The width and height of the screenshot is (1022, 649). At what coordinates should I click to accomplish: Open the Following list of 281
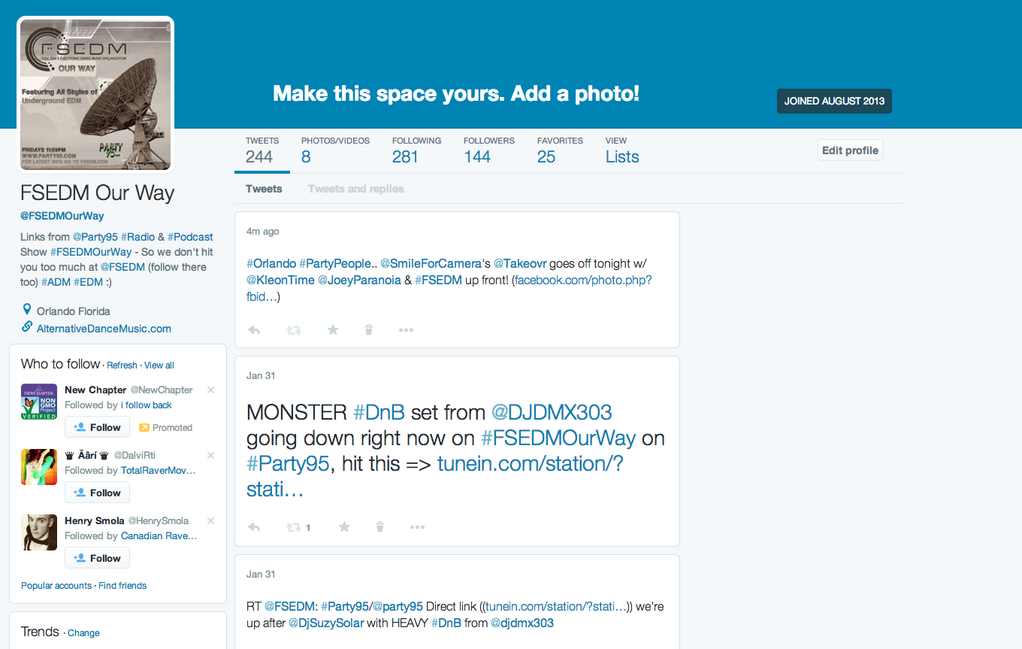(416, 151)
